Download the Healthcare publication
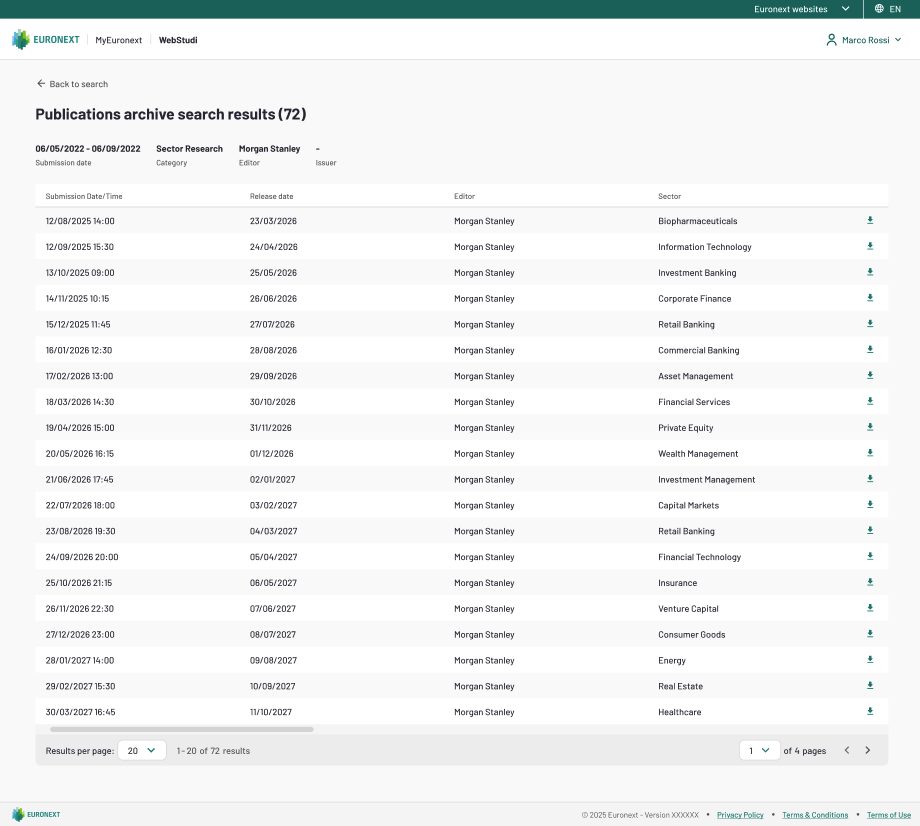This screenshot has width=920, height=826. 870,711
